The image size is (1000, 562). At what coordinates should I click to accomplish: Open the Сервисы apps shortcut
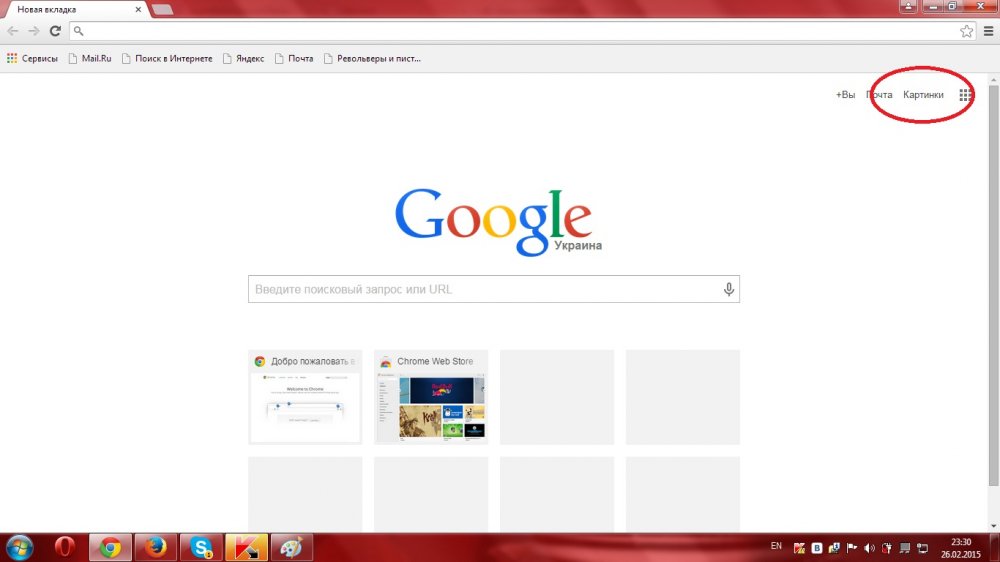click(x=33, y=58)
